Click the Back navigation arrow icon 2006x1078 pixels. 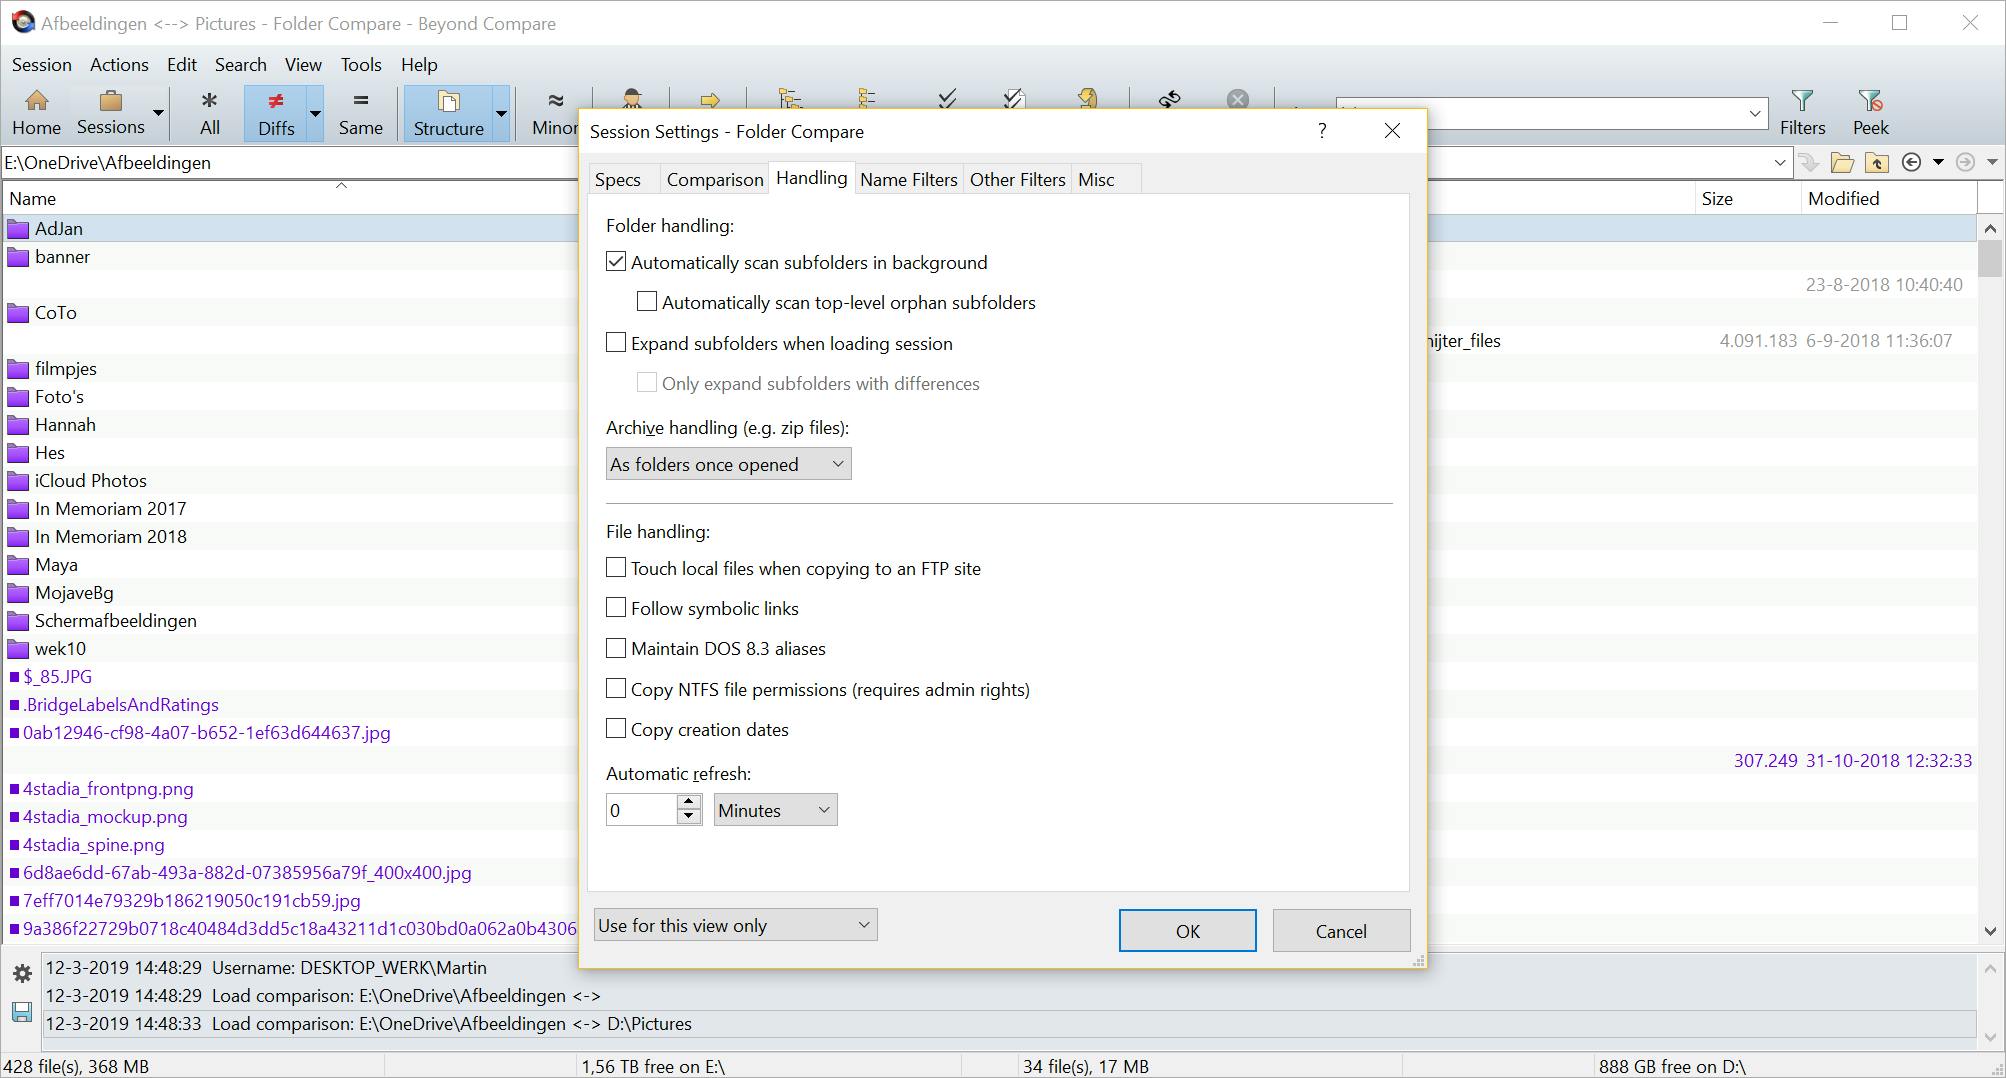click(1911, 162)
